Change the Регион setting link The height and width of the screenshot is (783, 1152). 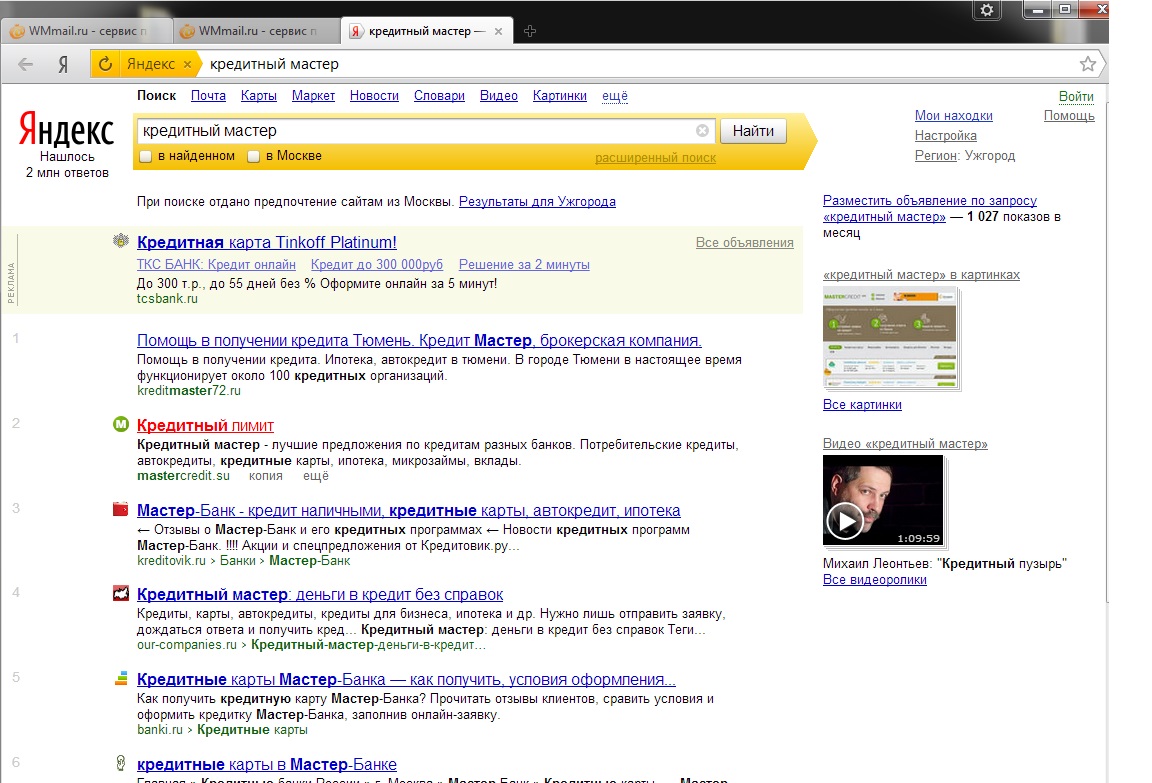[x=936, y=155]
